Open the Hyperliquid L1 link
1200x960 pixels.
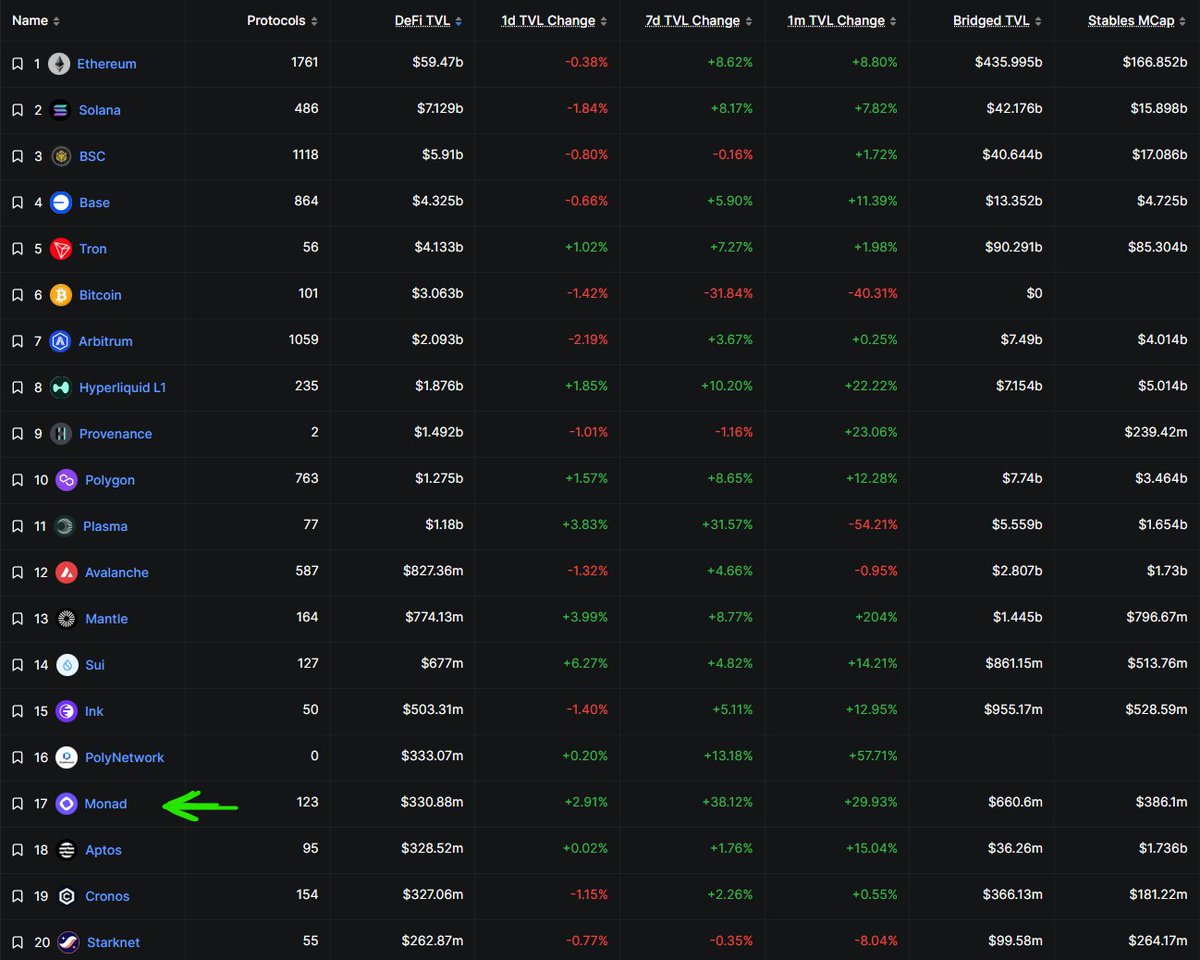point(123,387)
